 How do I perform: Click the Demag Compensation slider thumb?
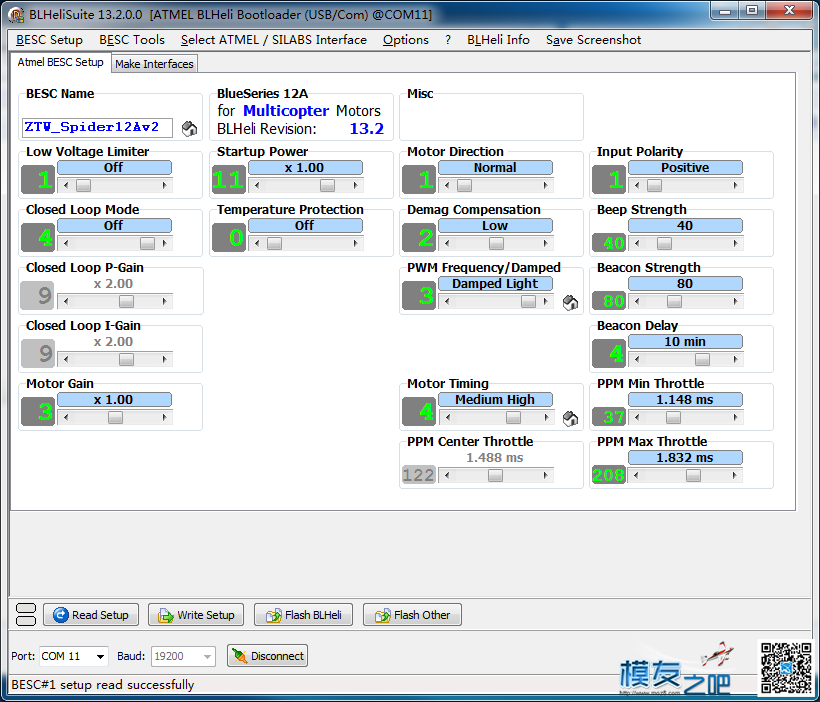(496, 243)
